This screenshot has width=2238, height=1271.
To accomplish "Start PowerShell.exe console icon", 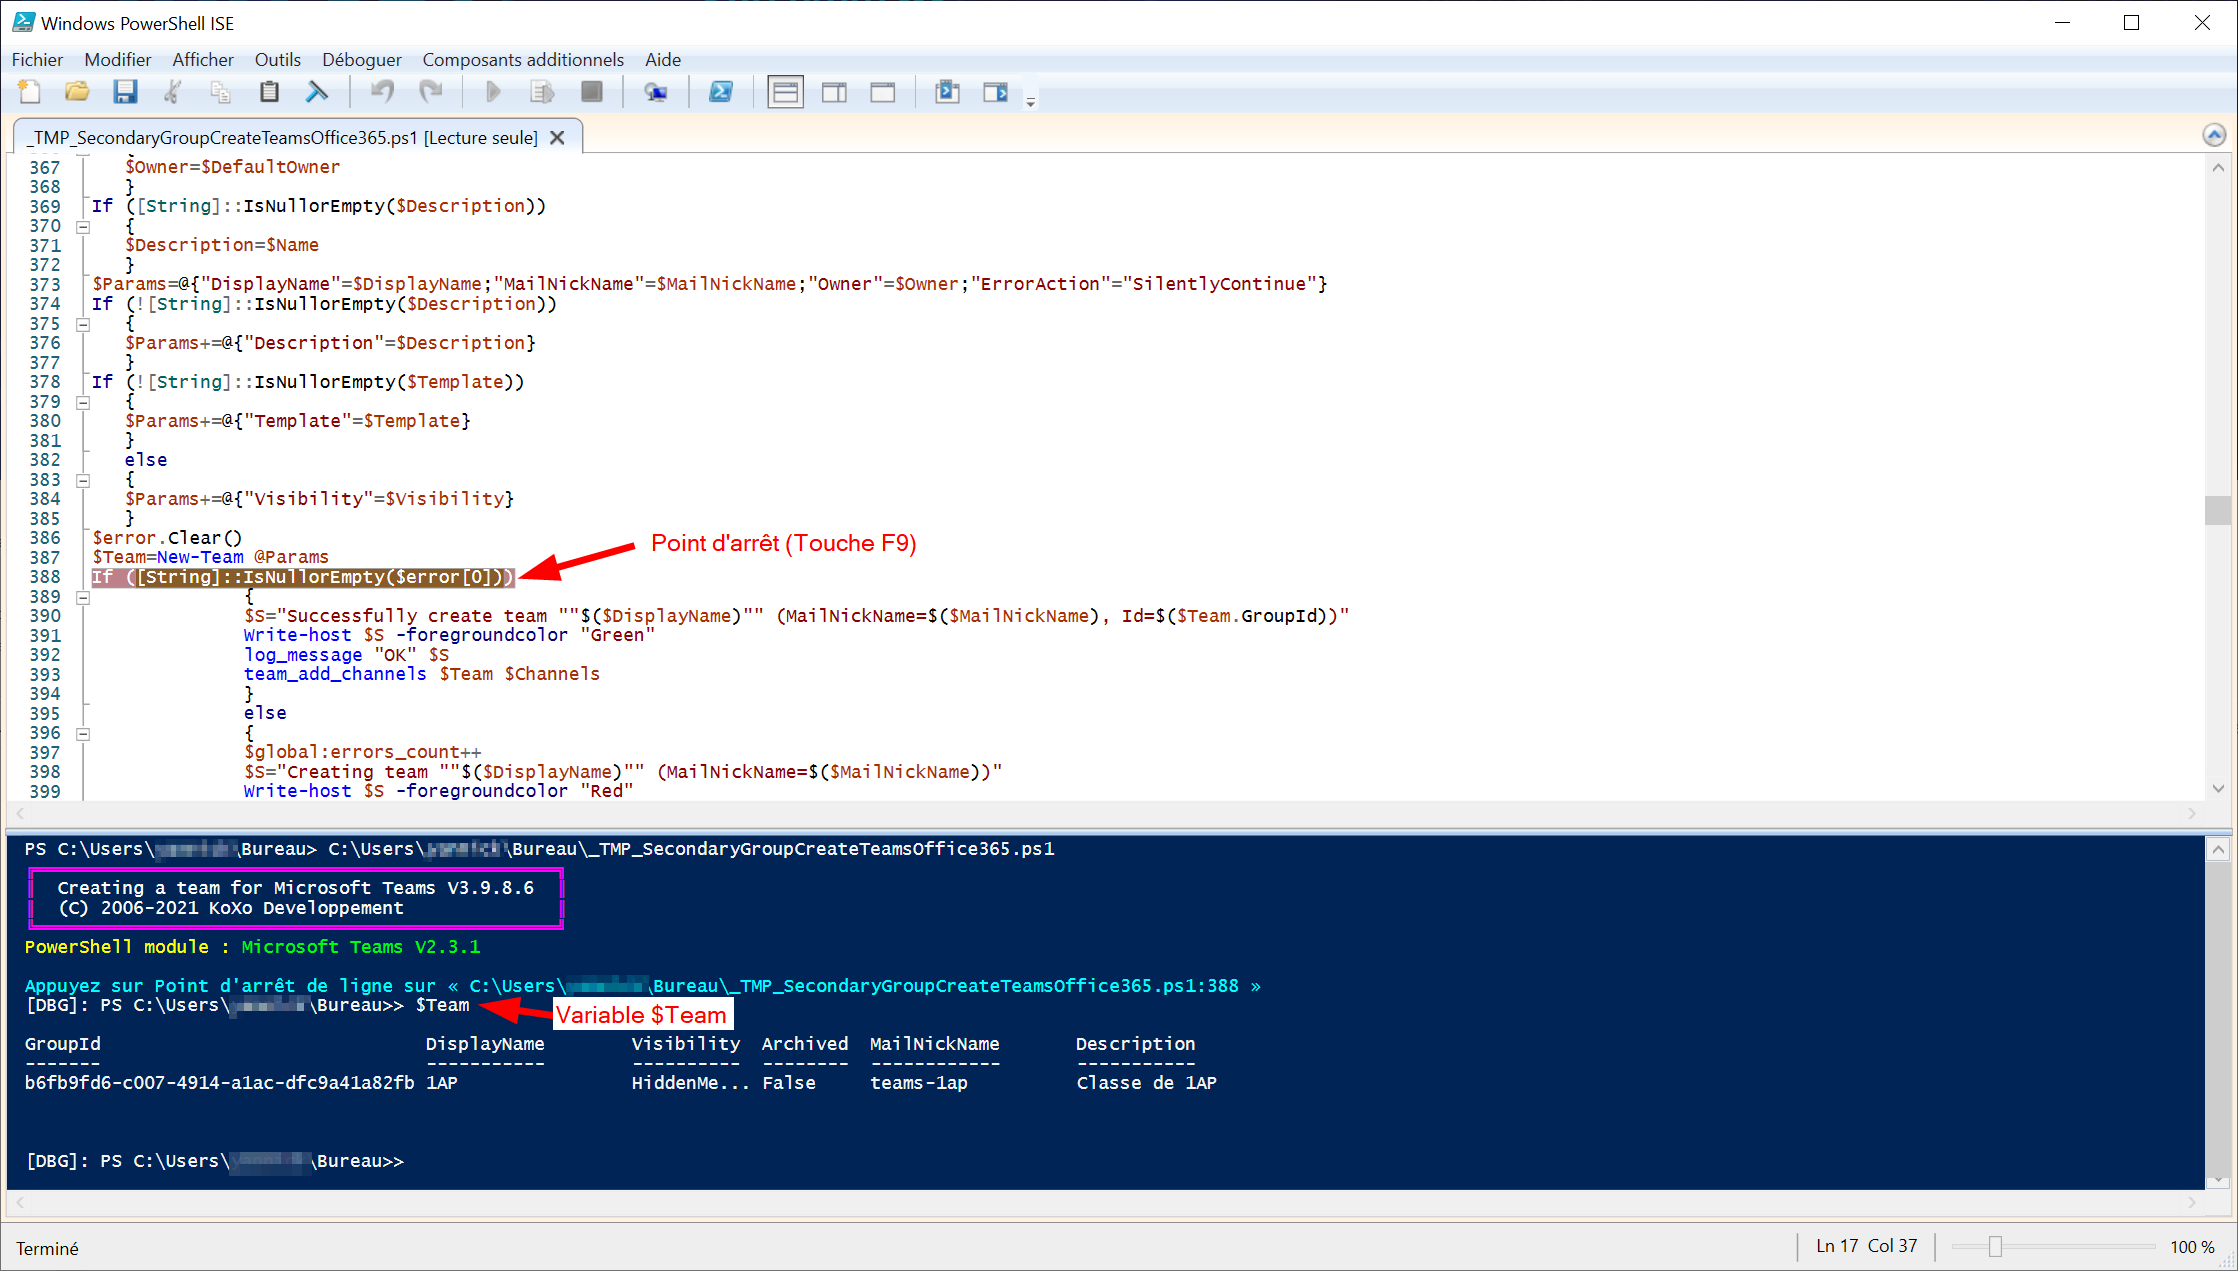I will click(x=721, y=92).
